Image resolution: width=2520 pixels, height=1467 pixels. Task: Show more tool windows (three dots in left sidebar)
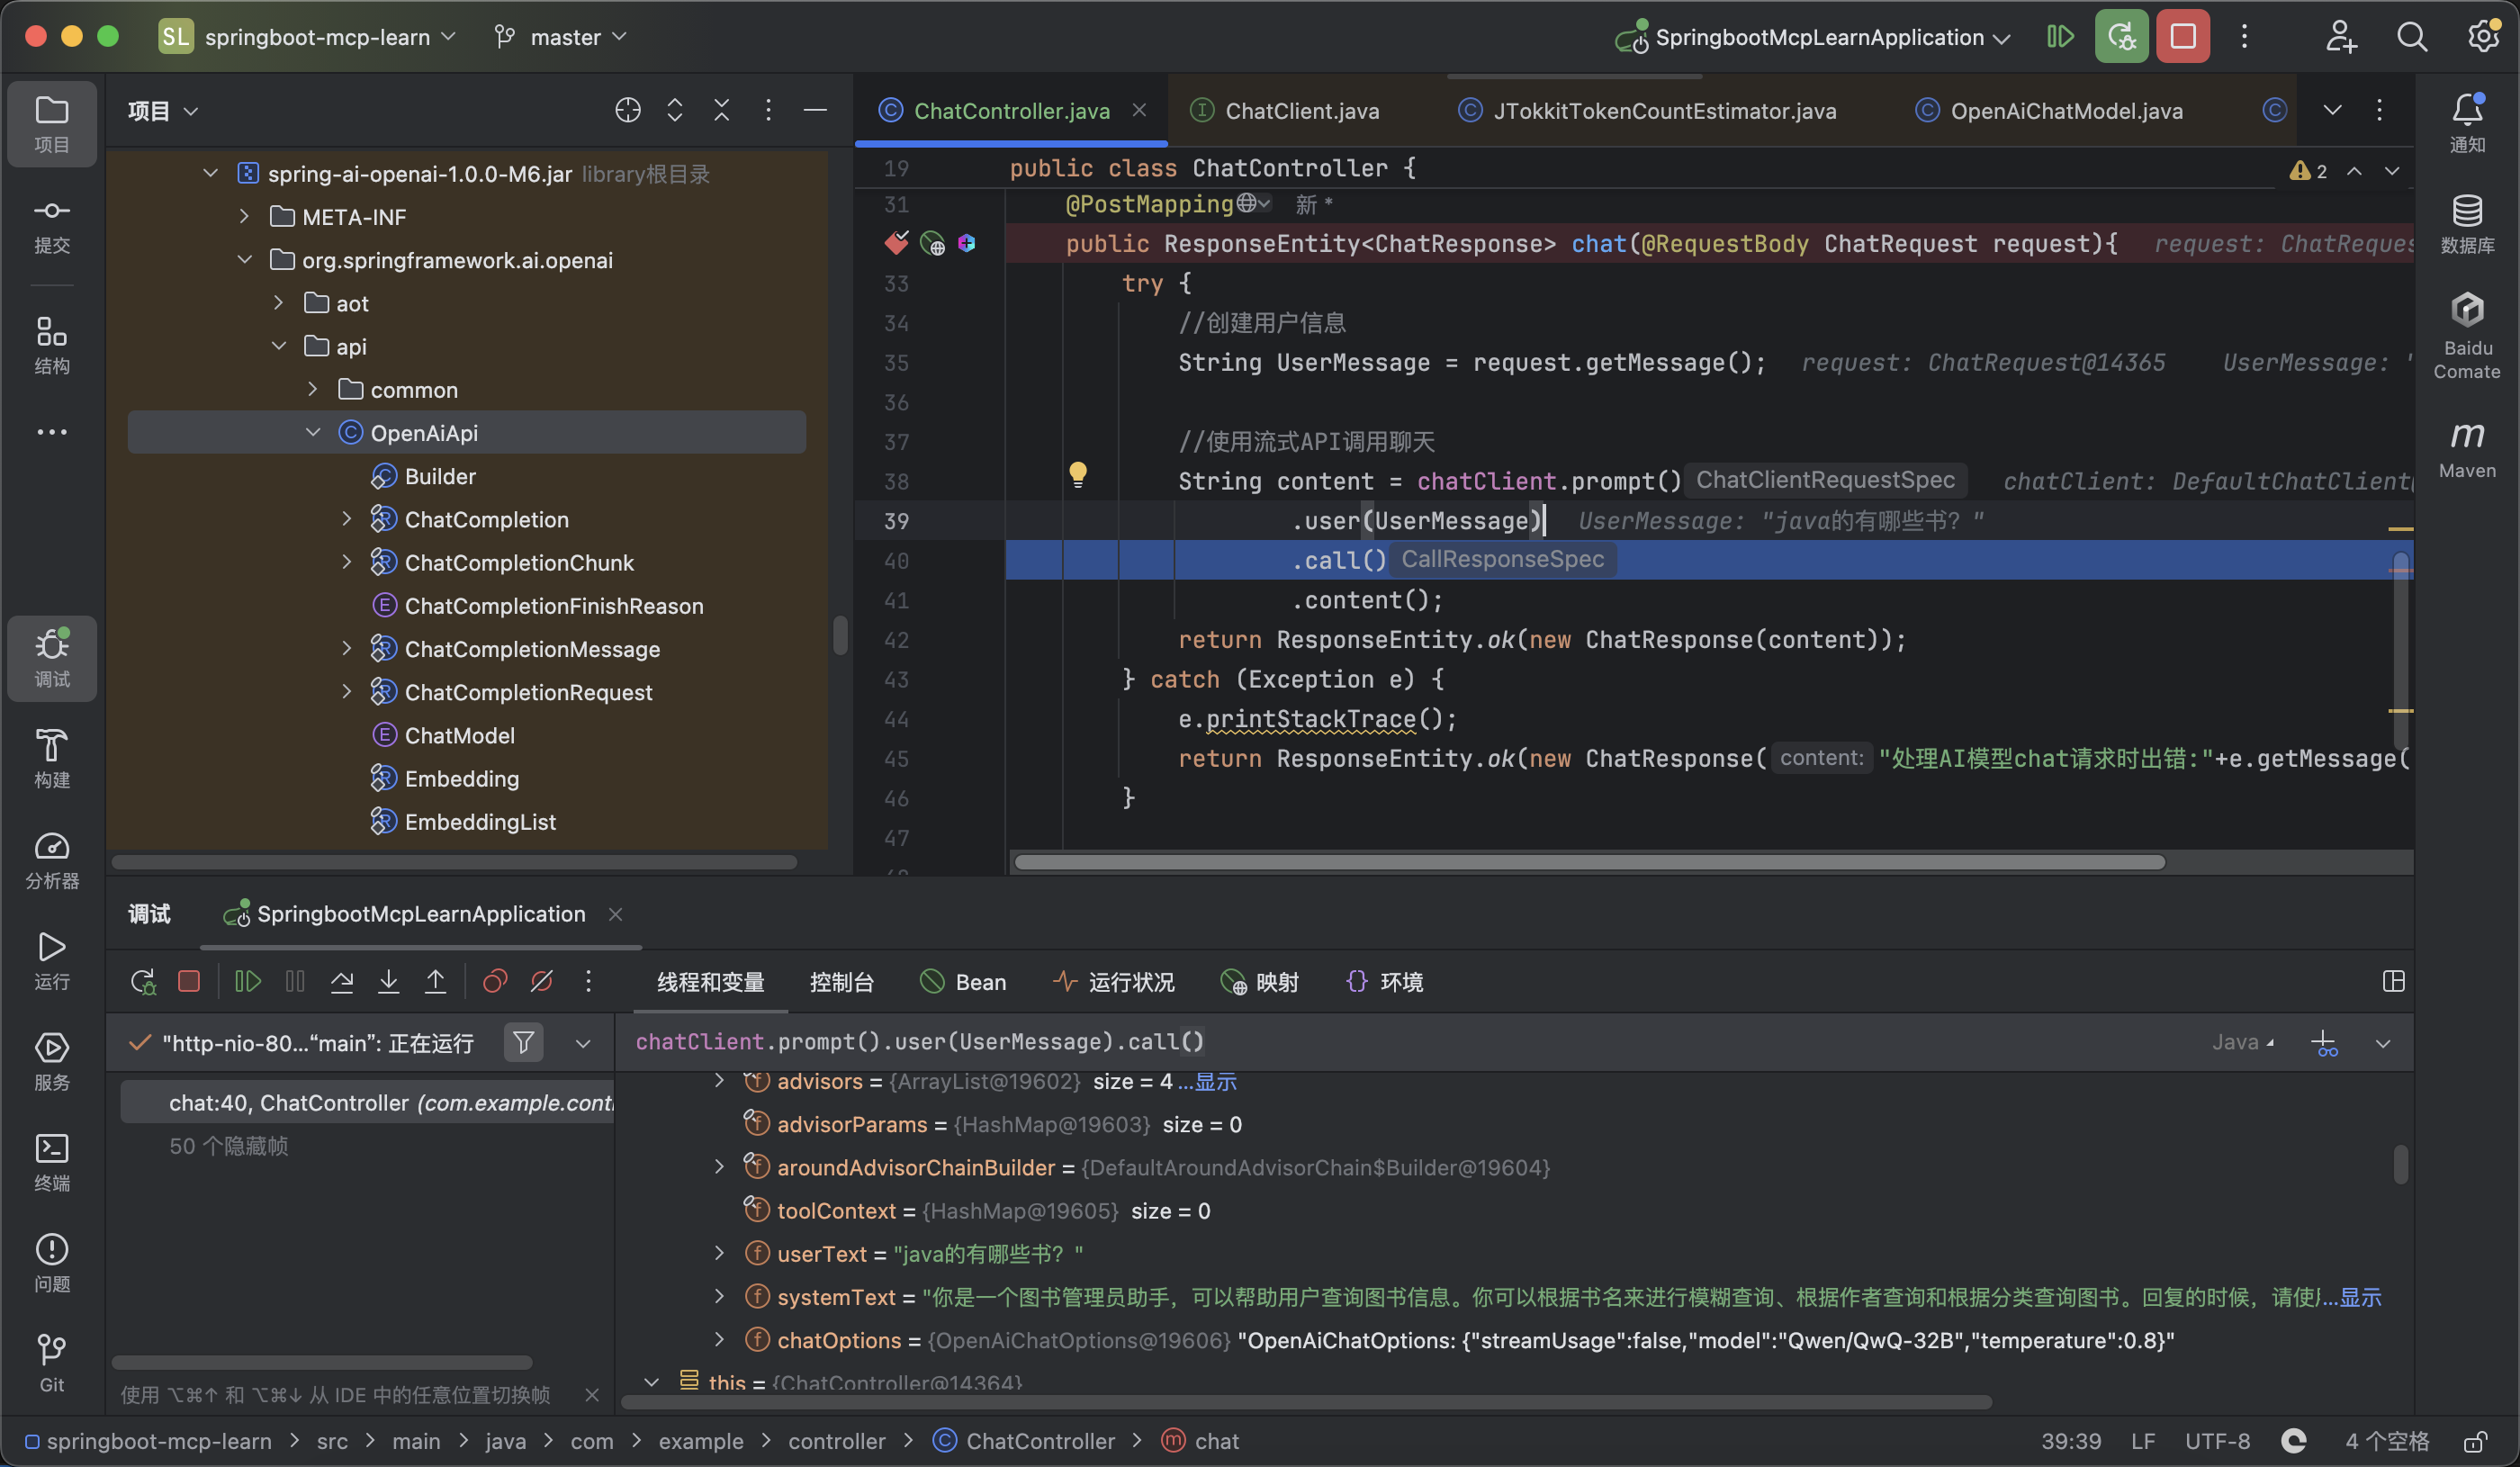[x=52, y=432]
